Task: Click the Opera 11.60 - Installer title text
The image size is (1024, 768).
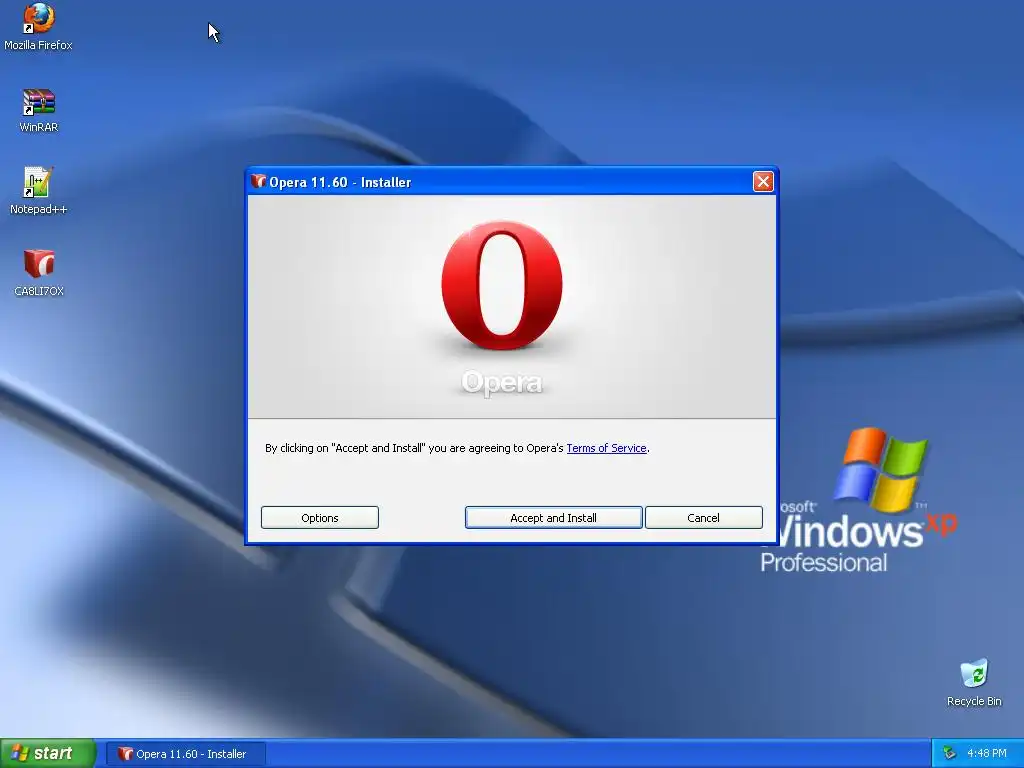Action: pyautogui.click(x=340, y=182)
